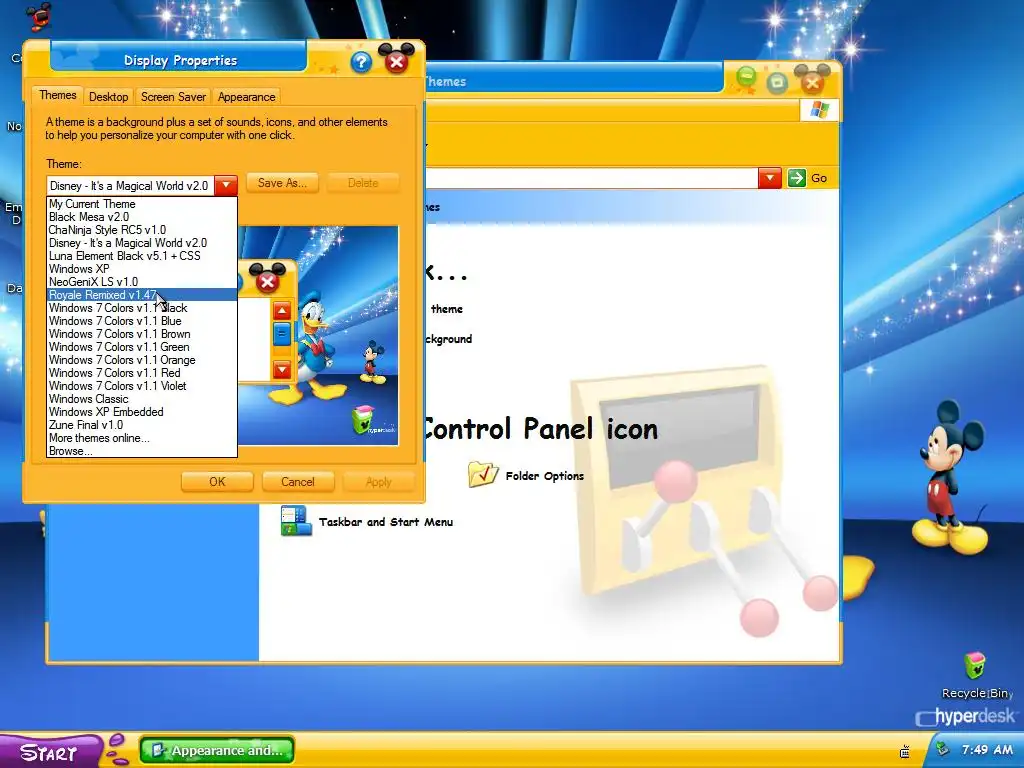
Task: Maximize the Themes control panel window
Action: point(777,82)
